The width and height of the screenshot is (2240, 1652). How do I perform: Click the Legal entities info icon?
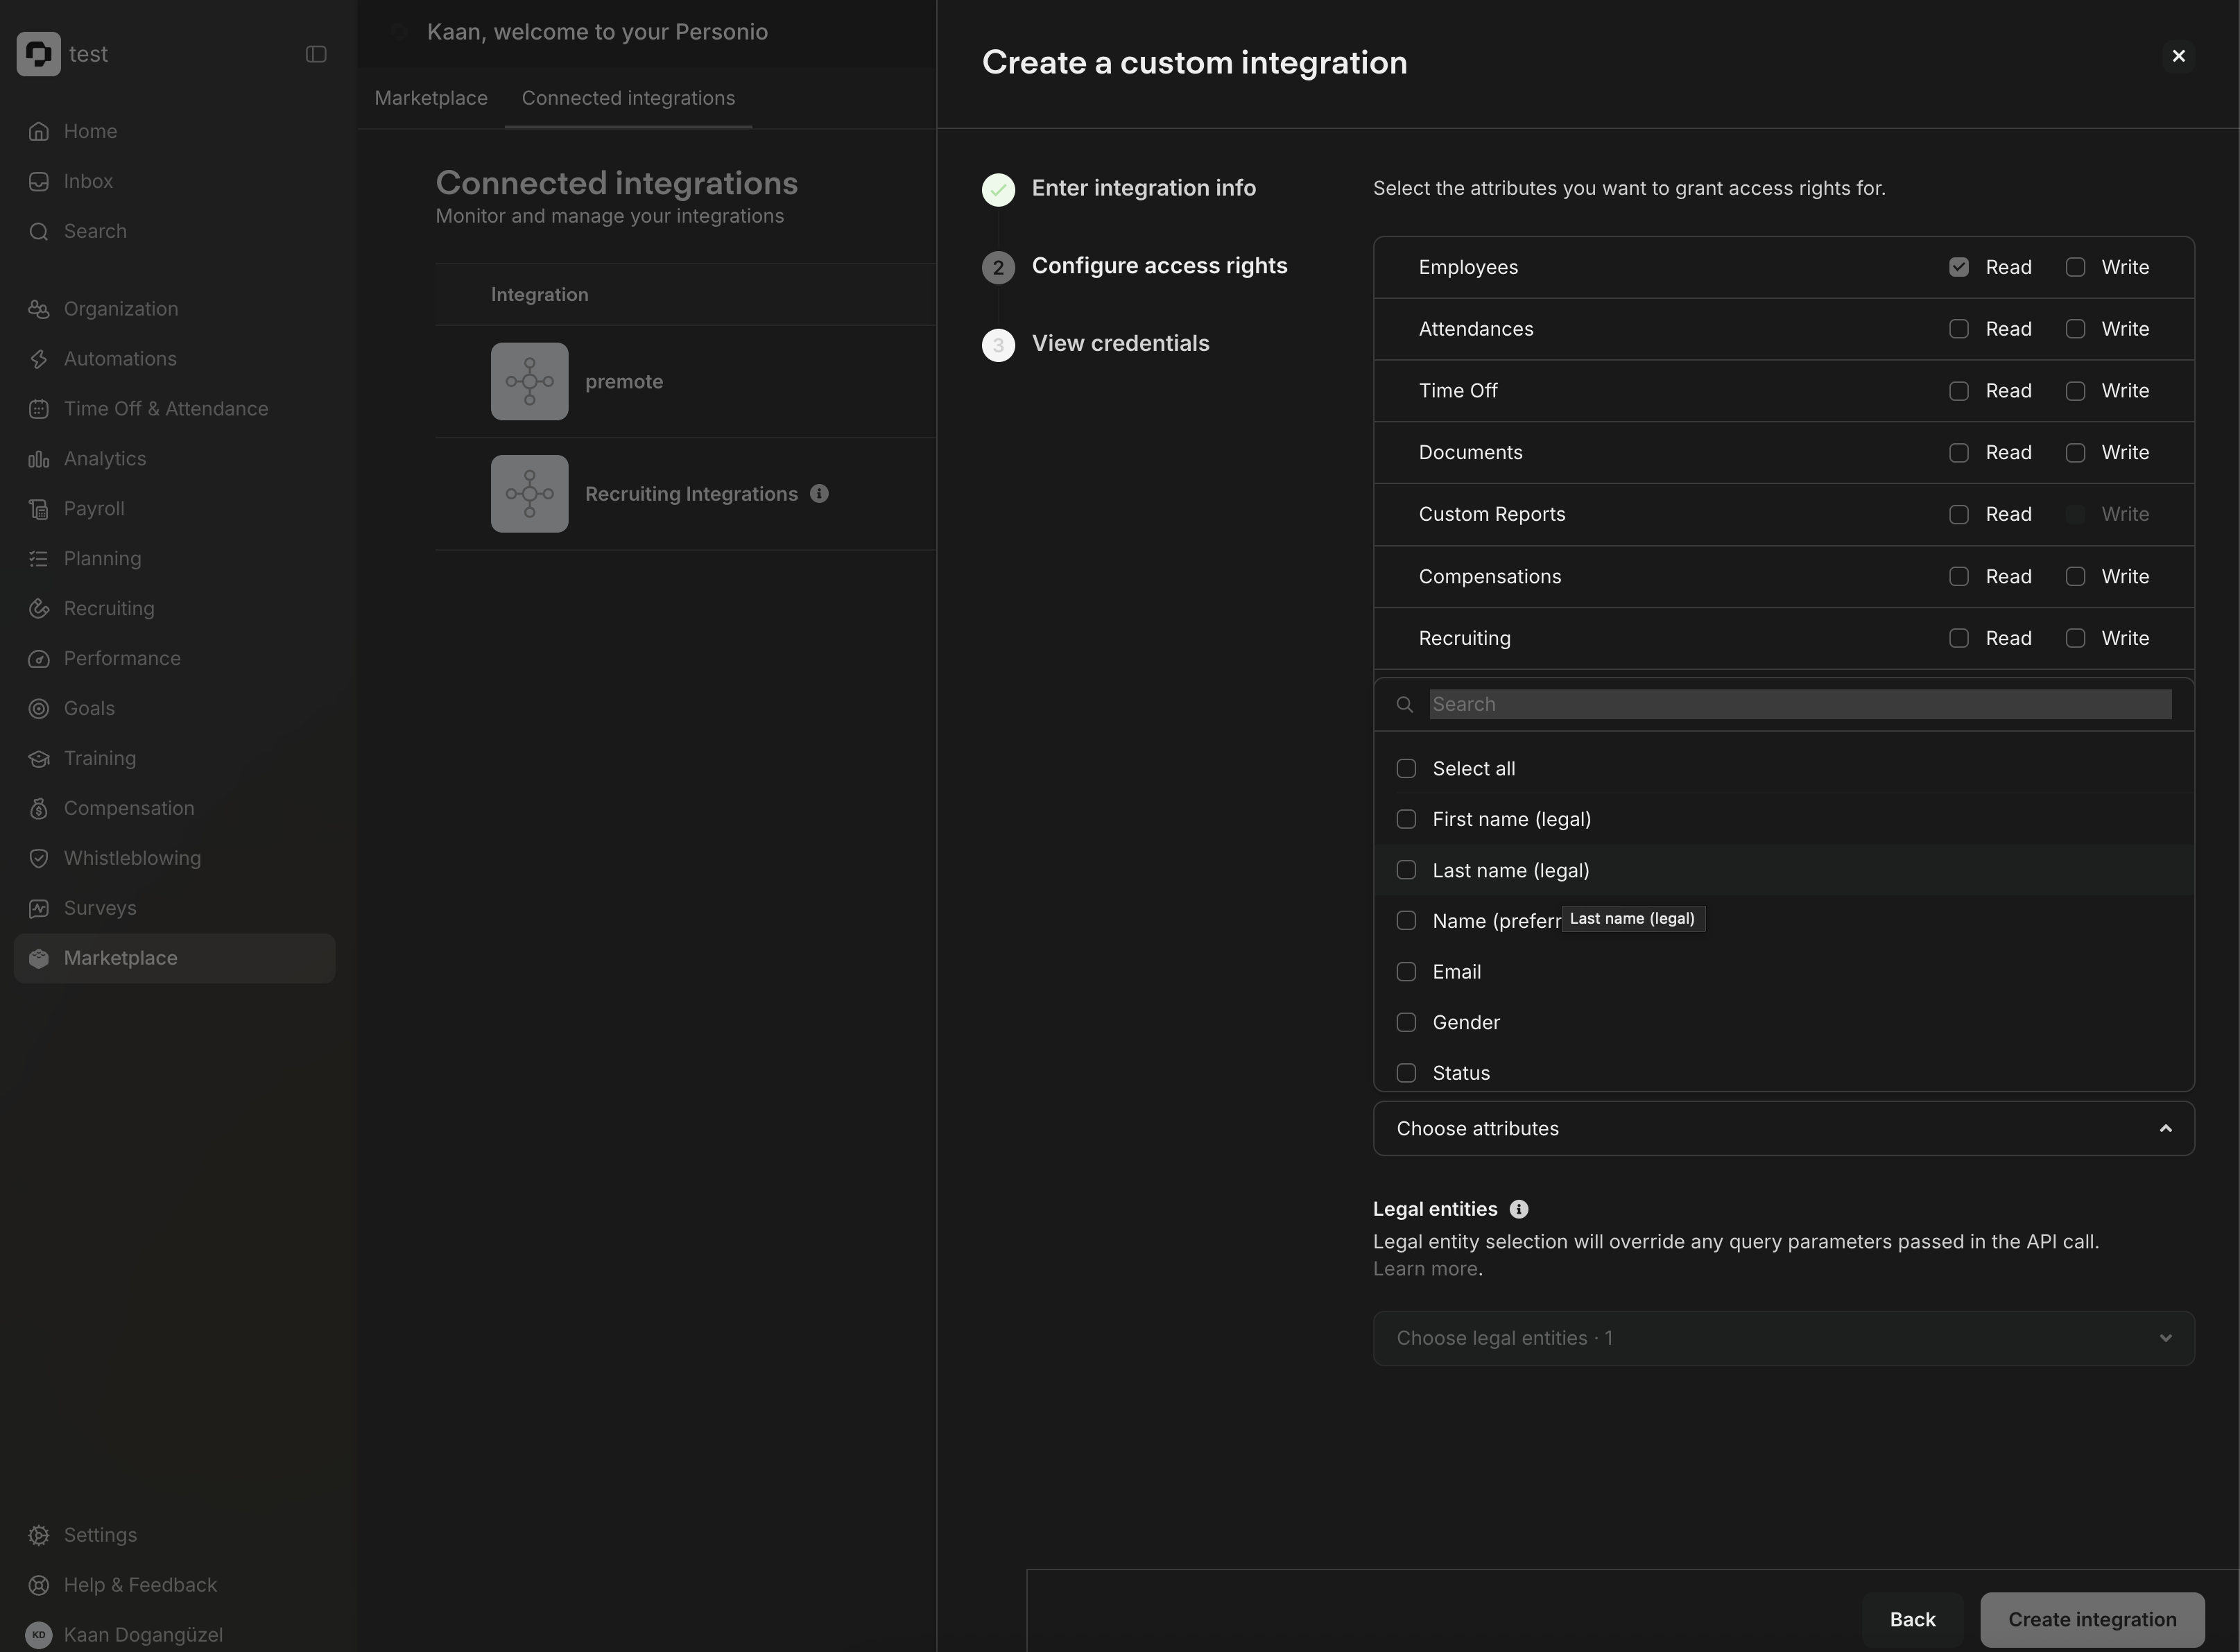point(1518,1209)
